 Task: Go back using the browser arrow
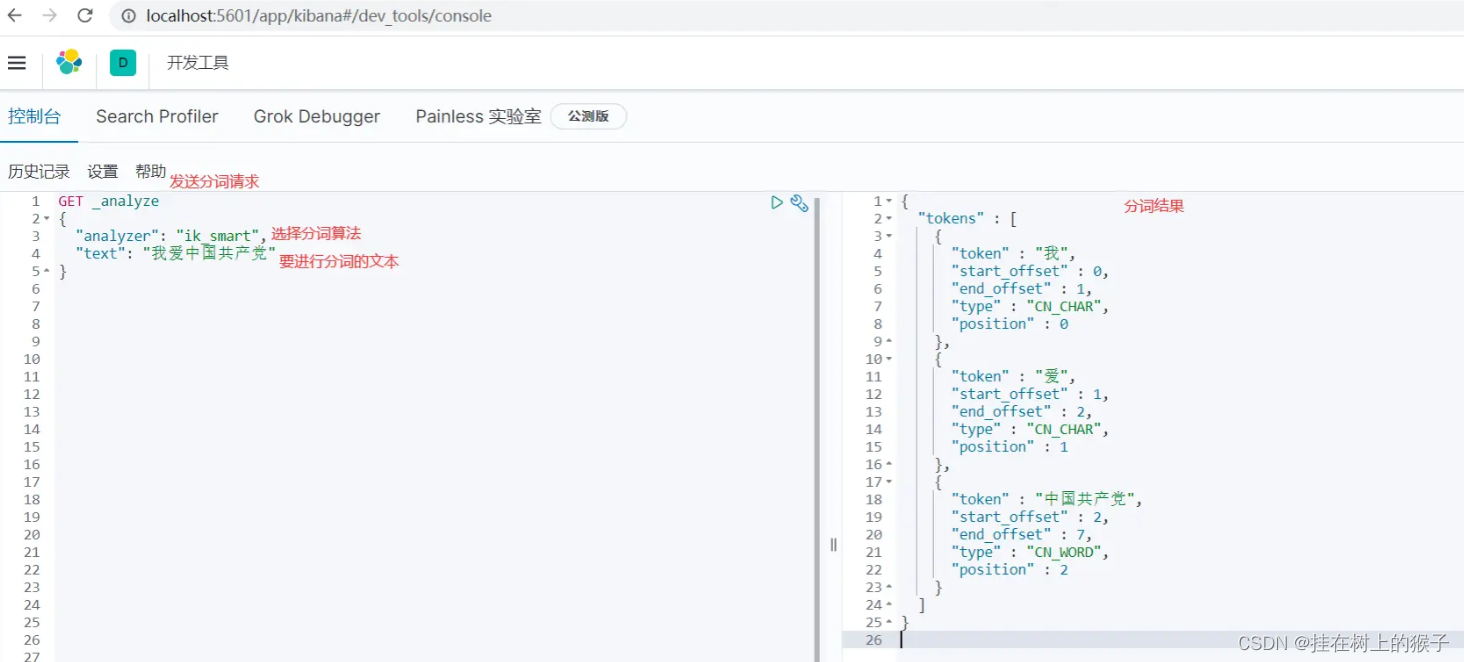point(15,16)
